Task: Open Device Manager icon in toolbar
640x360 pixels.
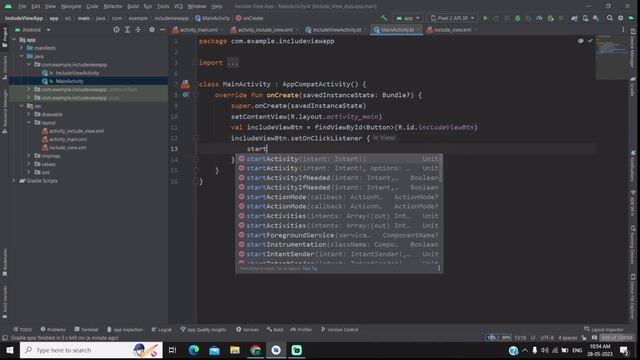Action: tap(585, 18)
